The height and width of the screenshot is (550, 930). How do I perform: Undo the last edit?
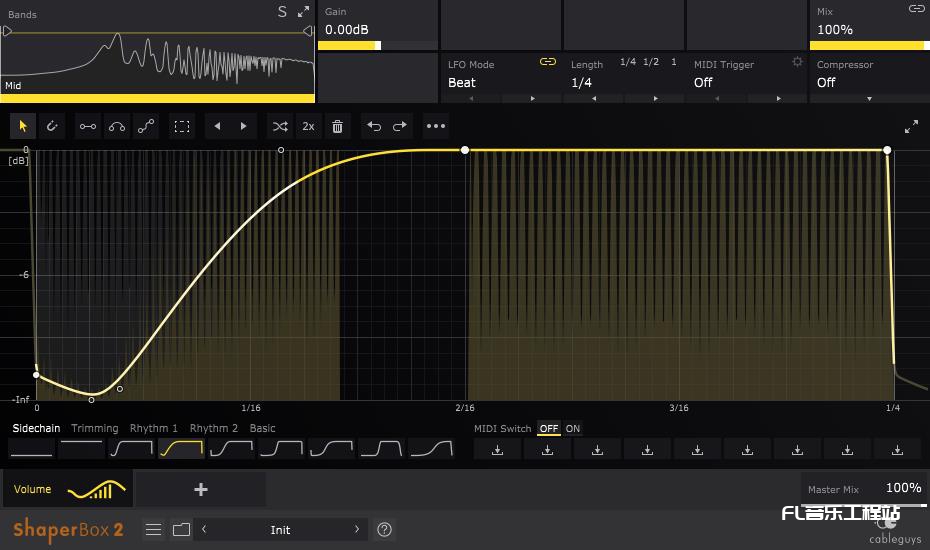[374, 126]
